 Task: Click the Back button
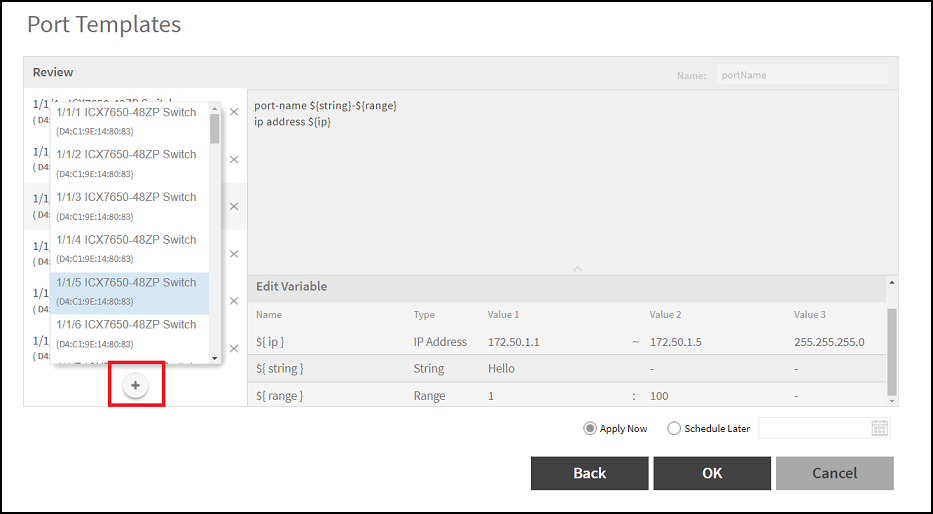pos(590,473)
